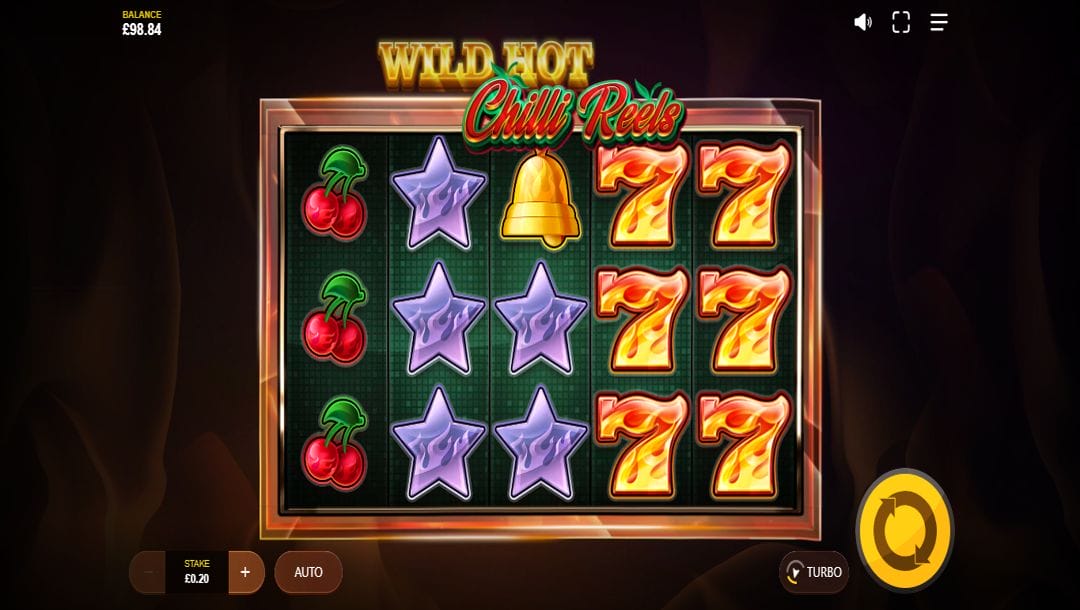Select the middle flaming seven on fourth reel

[x=643, y=319]
